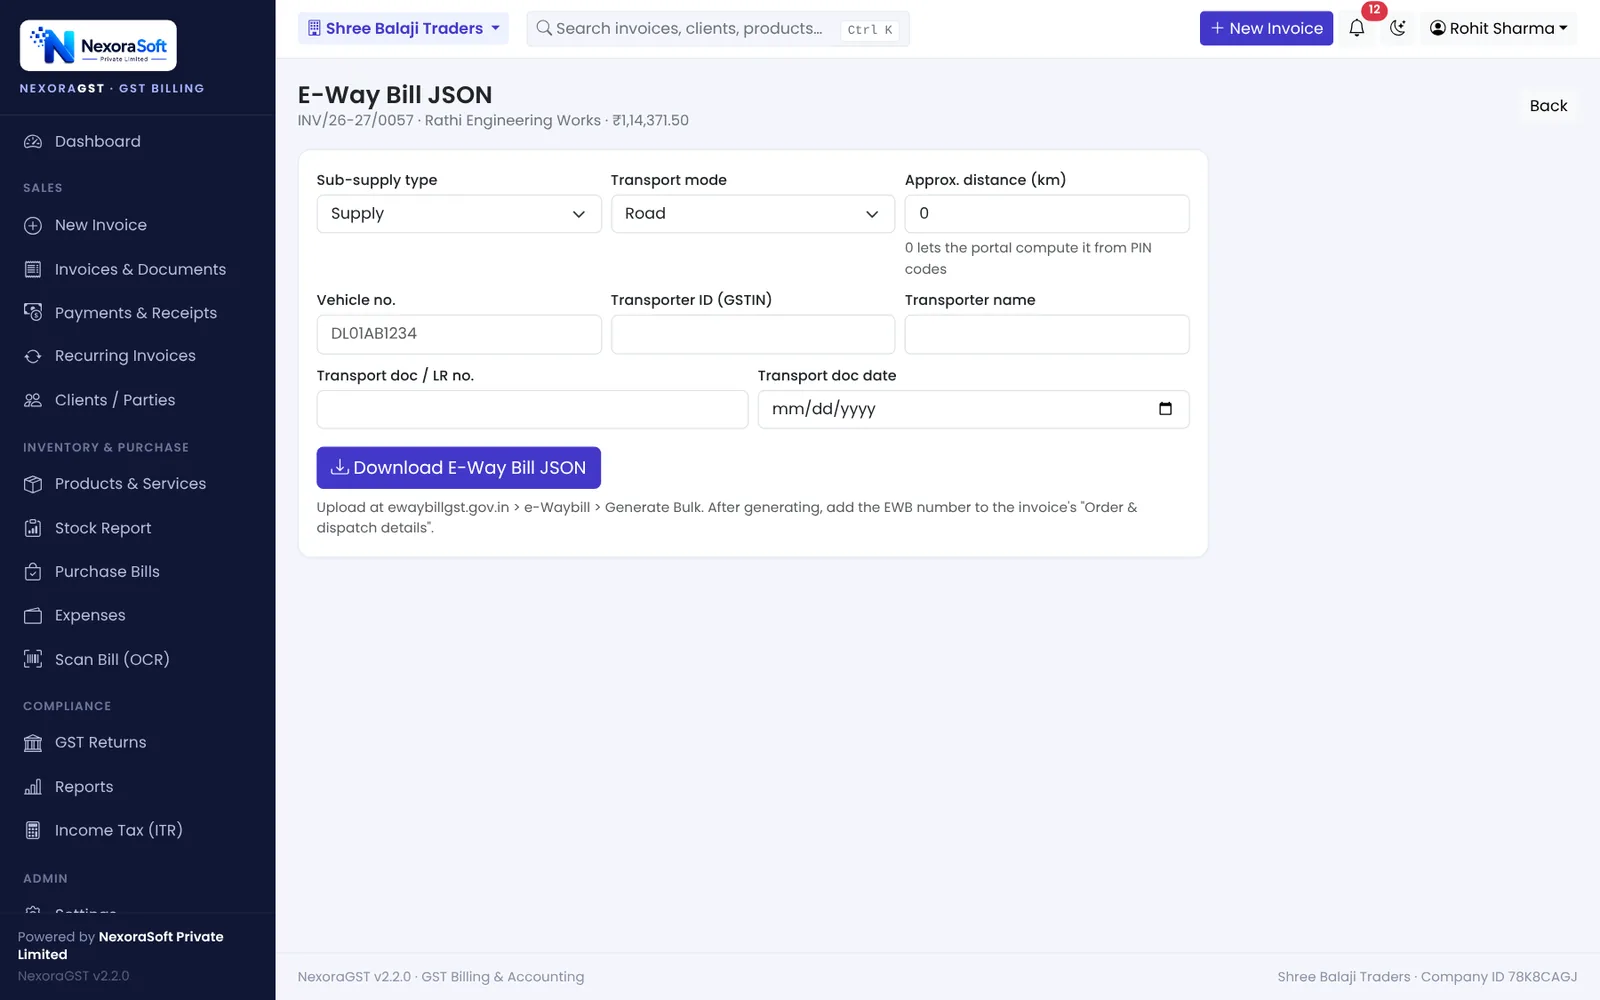Click the Vehicle no. input field
The image size is (1600, 1000).
point(459,334)
